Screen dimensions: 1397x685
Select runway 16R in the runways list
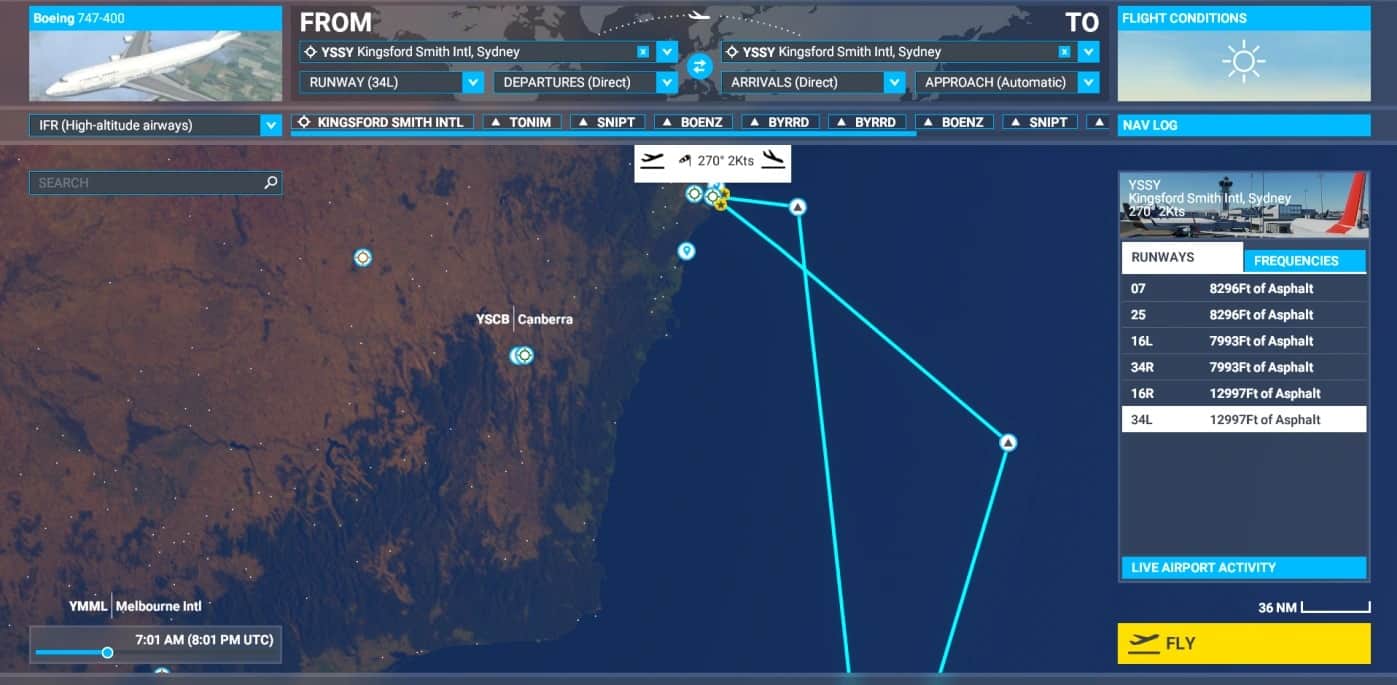[x=1243, y=393]
